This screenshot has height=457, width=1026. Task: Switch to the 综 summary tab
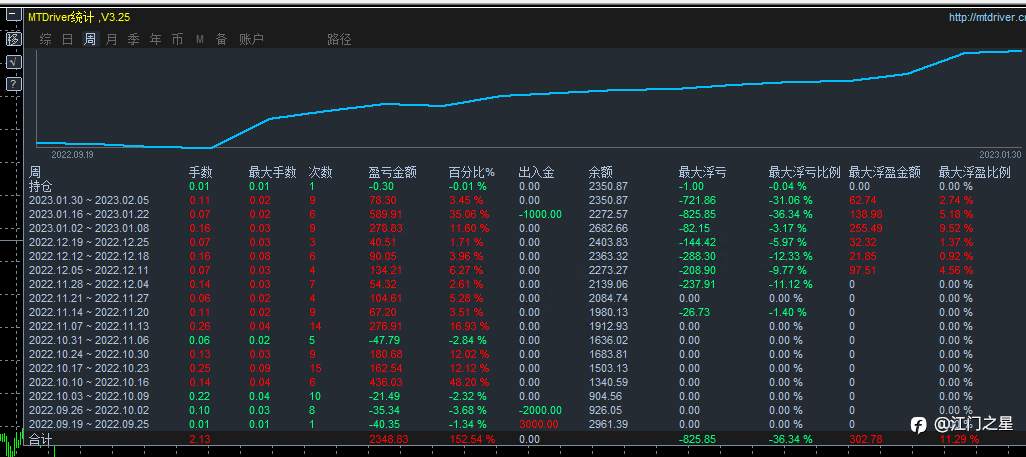[x=45, y=39]
